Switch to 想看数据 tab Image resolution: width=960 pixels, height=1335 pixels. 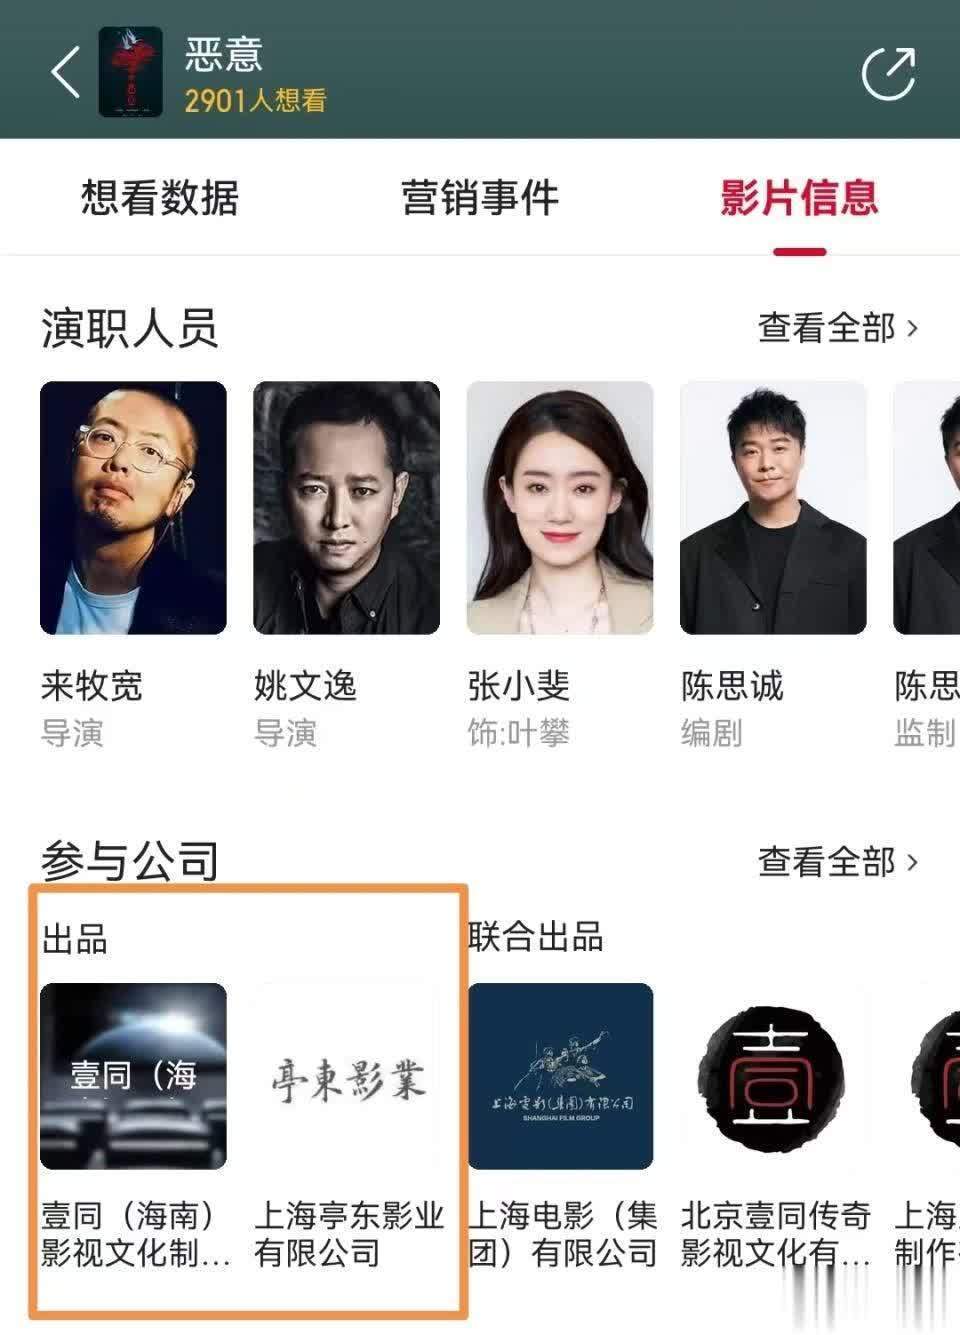(160, 197)
